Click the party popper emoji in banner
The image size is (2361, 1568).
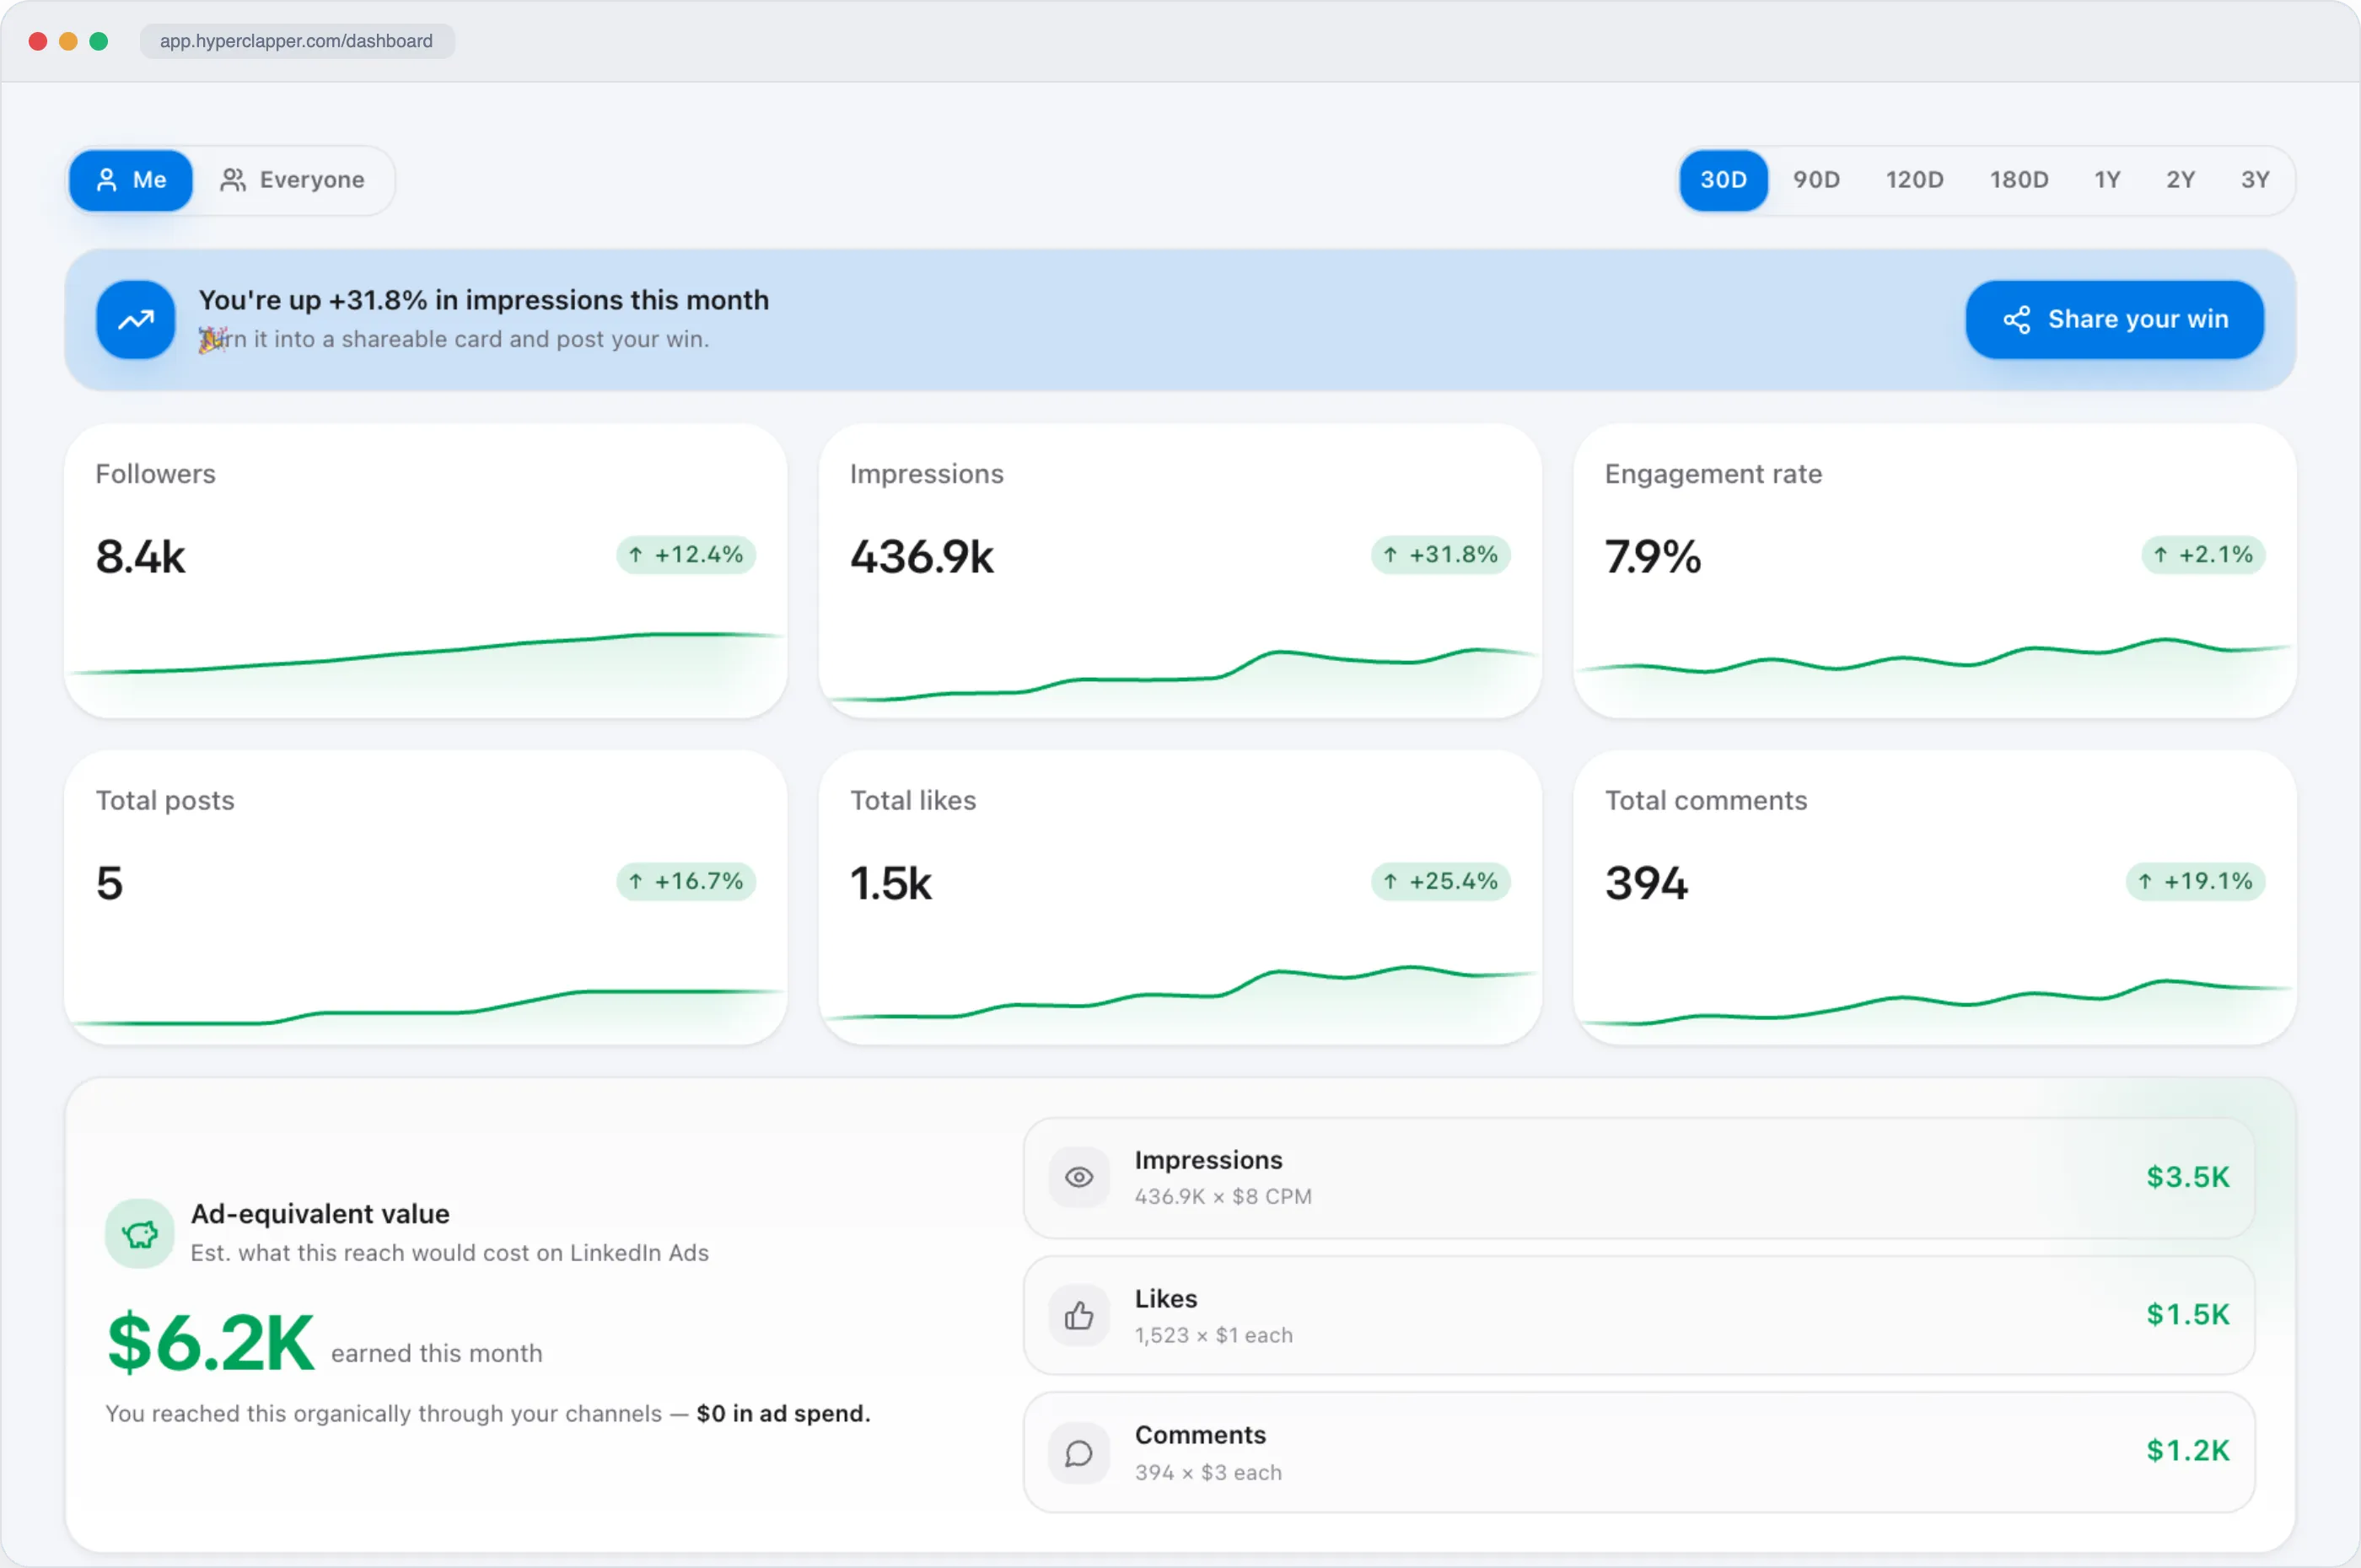pos(212,340)
